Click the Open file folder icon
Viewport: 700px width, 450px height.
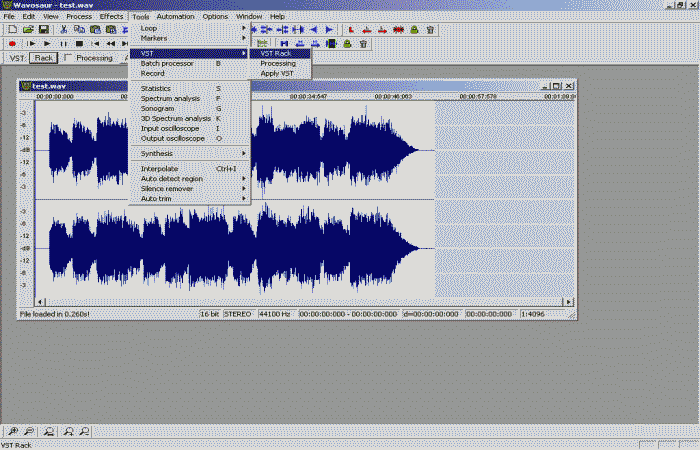coord(27,30)
